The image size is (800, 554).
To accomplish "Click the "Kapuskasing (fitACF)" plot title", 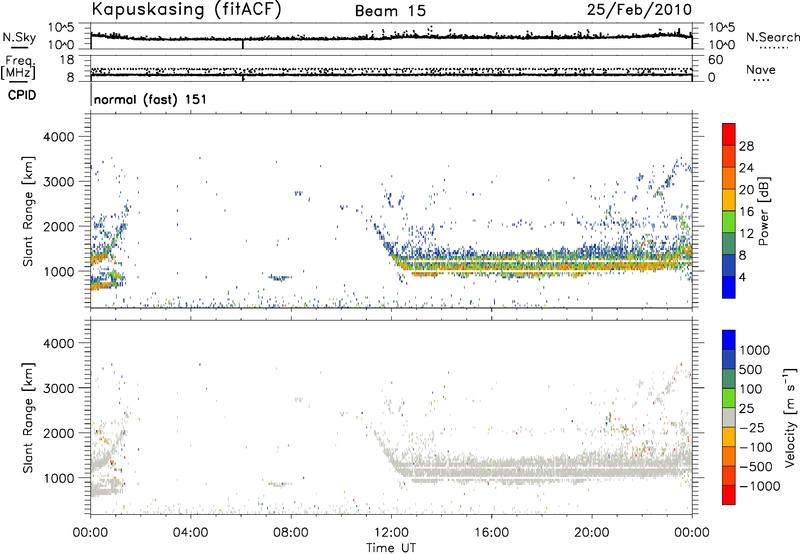I will tap(186, 9).
